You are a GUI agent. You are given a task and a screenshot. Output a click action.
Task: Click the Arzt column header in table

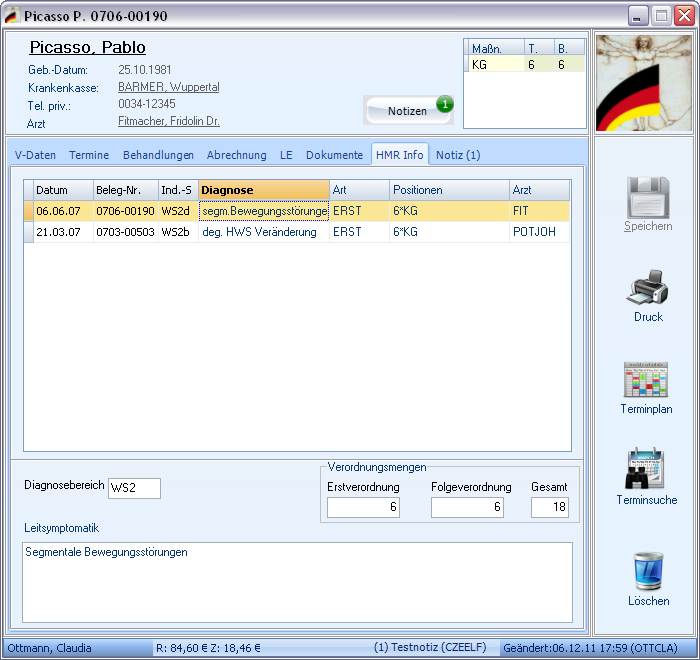(540, 190)
